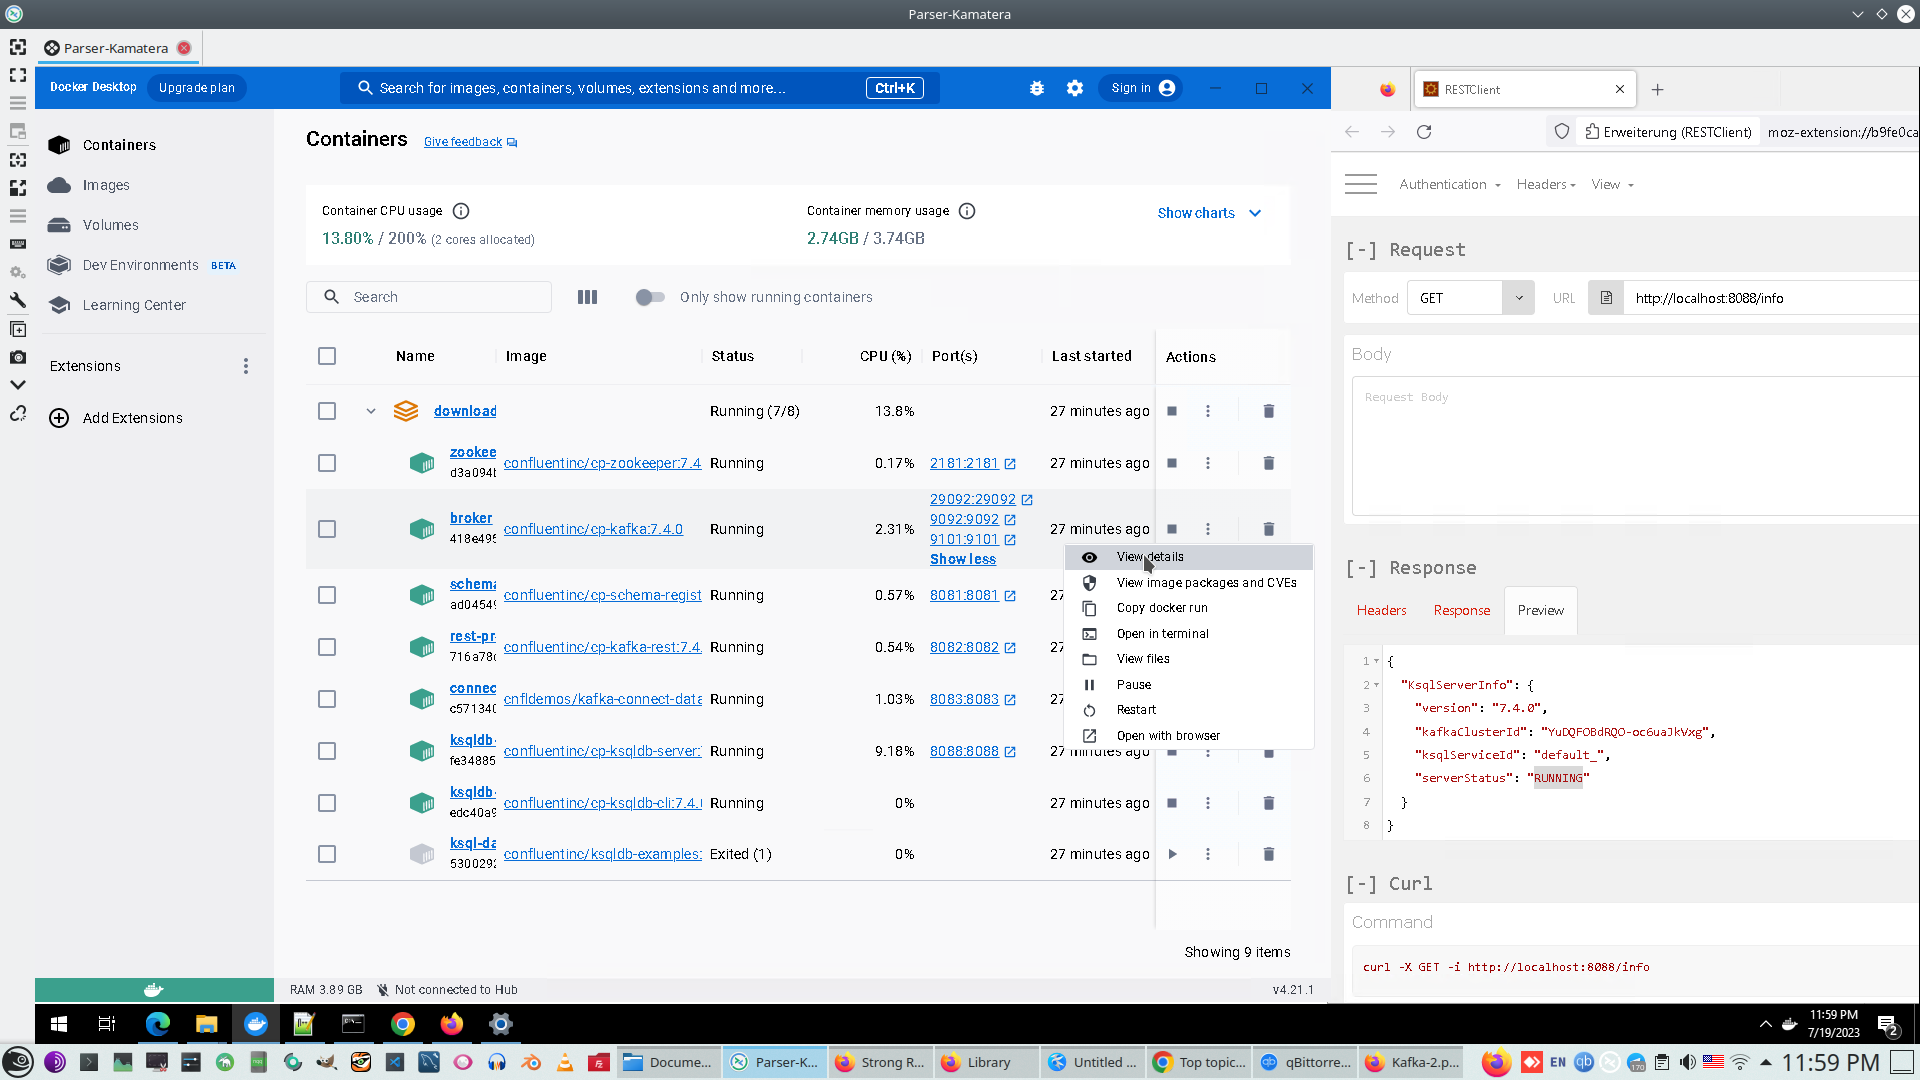1920x1080 pixels.
Task: Collapse the download container group
Action: tap(370, 411)
